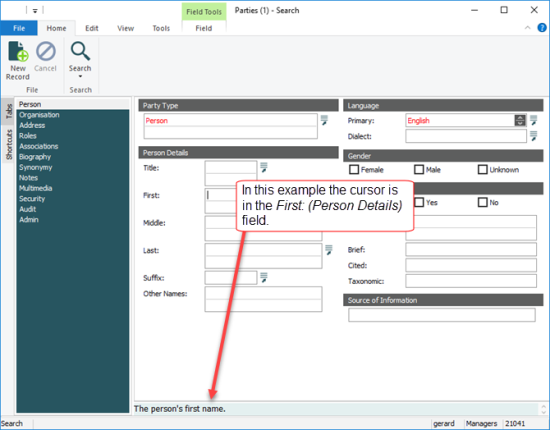Click the Search magnifier icon

(x=80, y=51)
